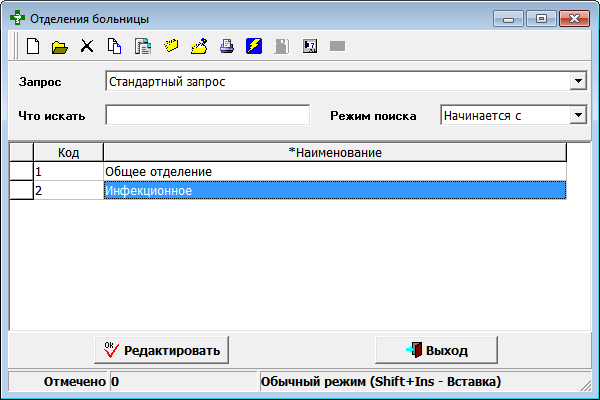The width and height of the screenshot is (600, 400).
Task: Click the blank page new record icon
Action: [33, 46]
